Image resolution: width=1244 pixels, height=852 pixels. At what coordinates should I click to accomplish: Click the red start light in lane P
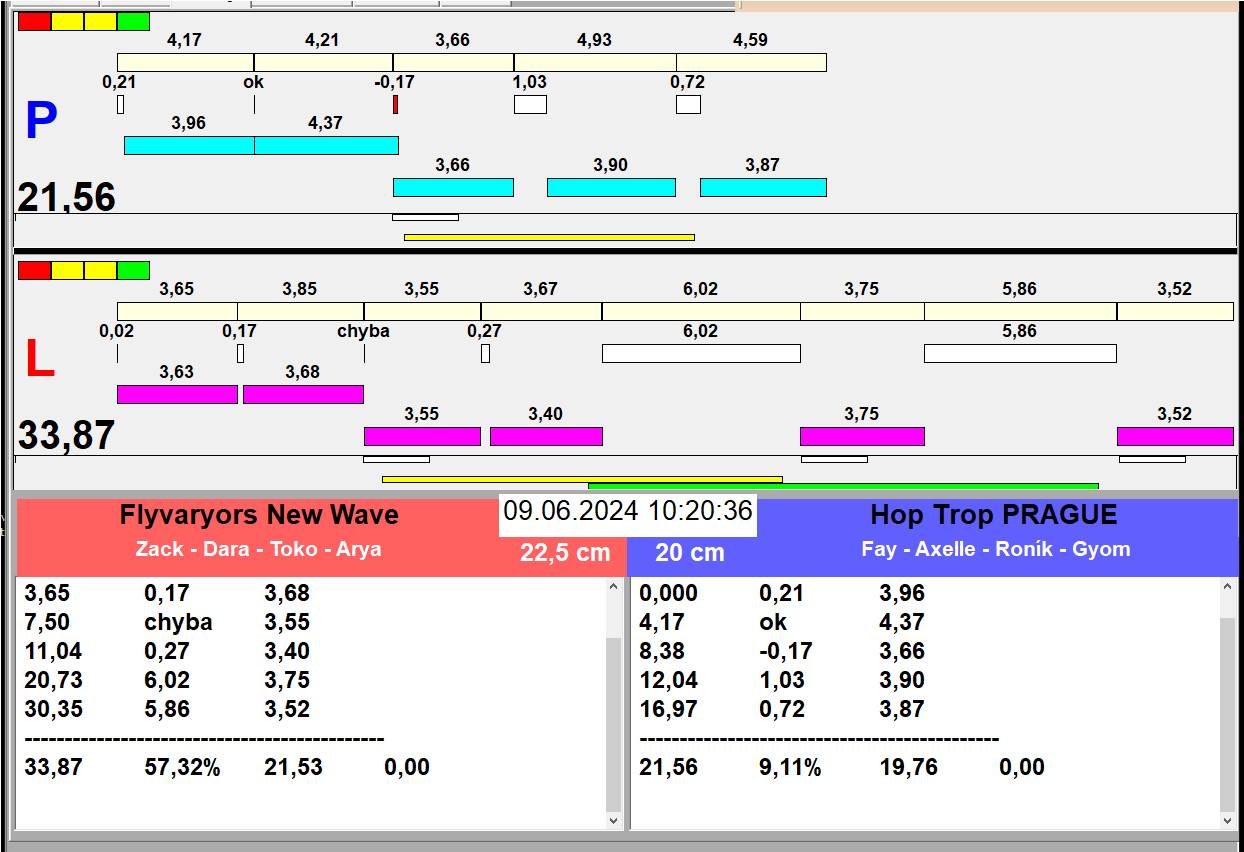click(34, 21)
